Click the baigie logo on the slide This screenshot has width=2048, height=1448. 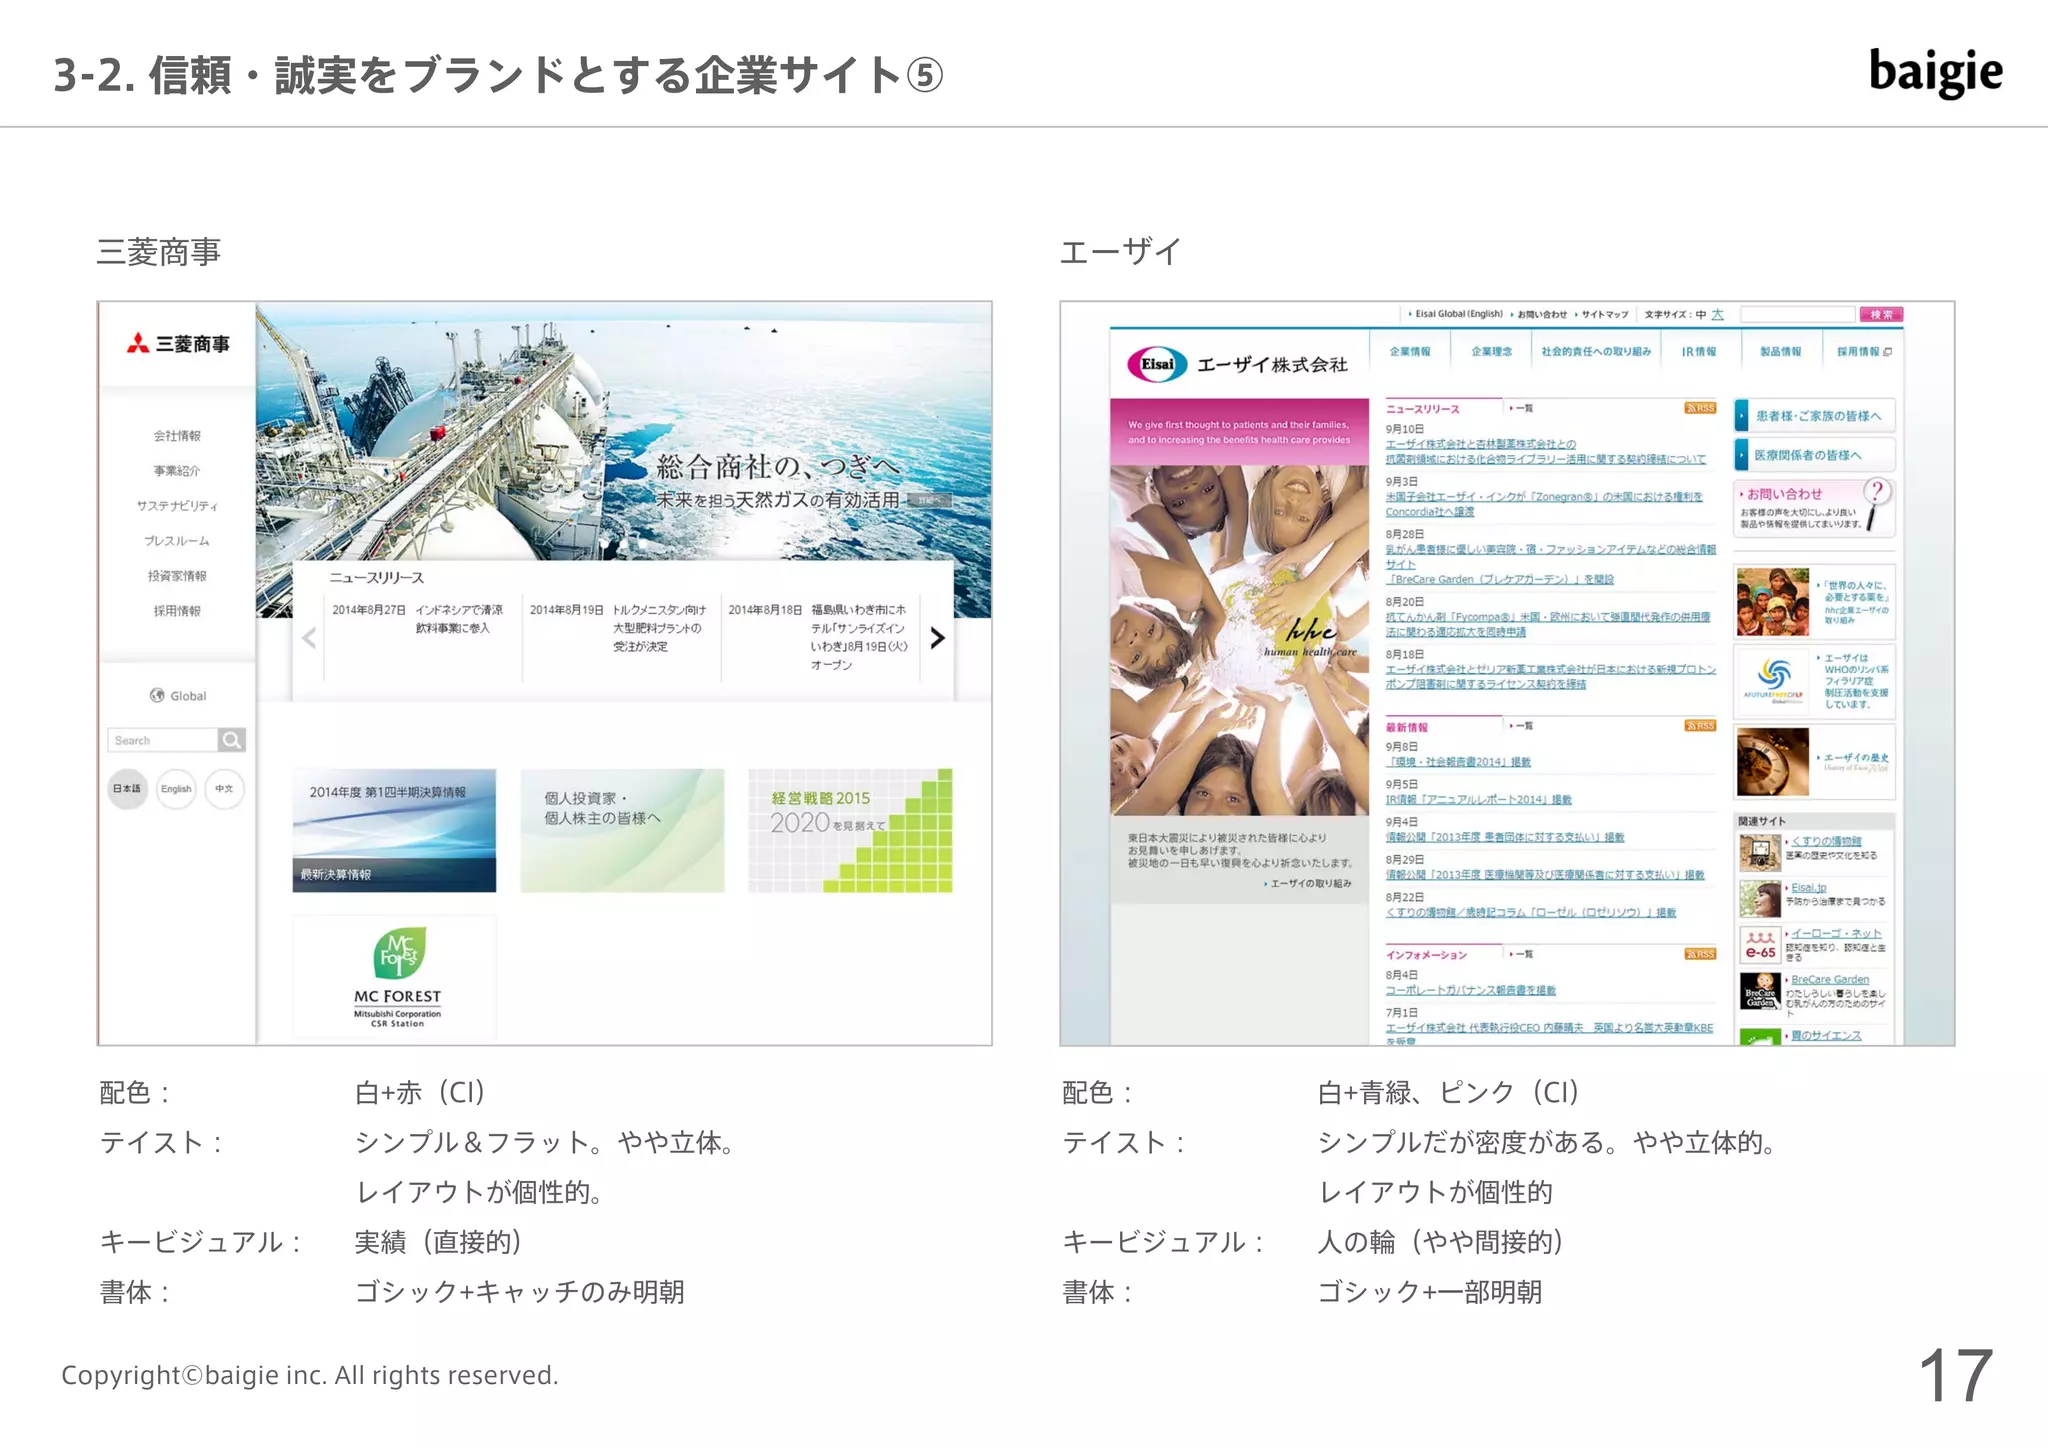tap(1936, 73)
